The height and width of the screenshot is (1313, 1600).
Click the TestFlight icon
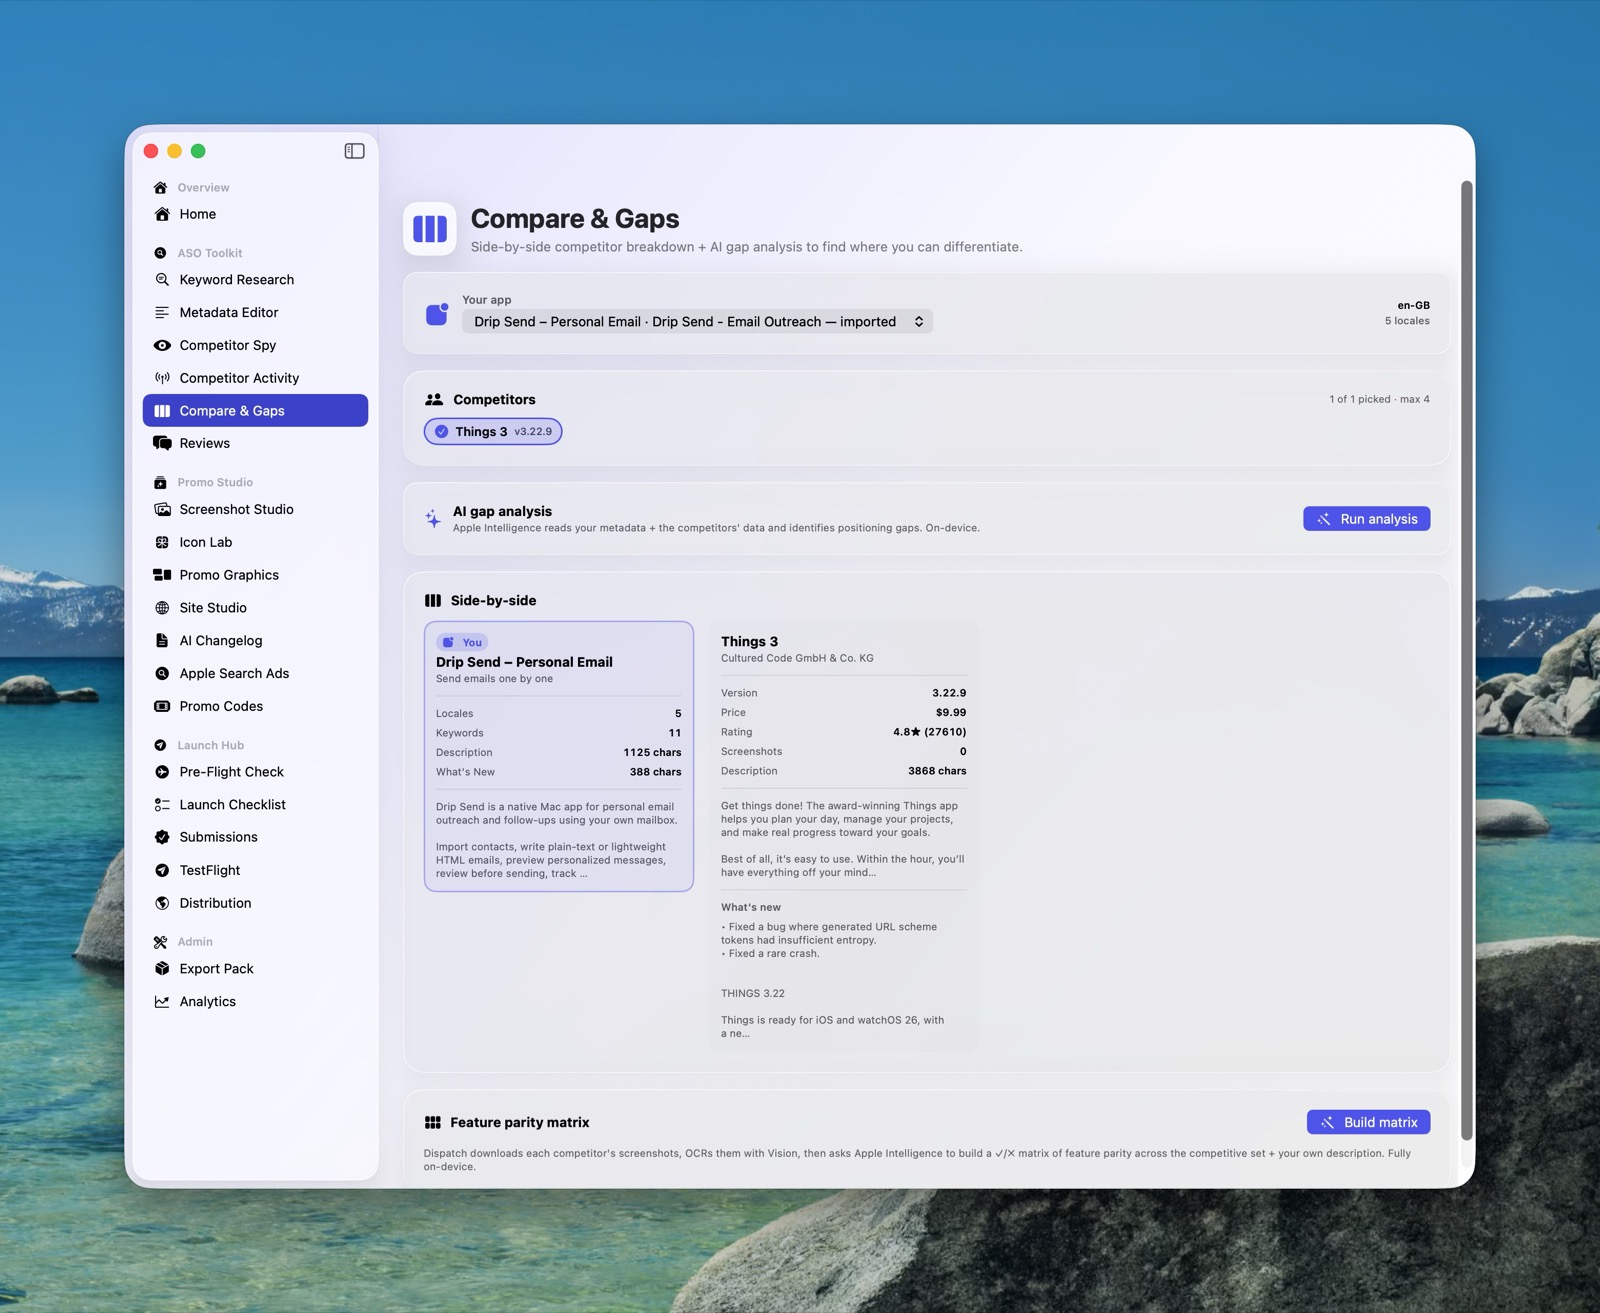pyautogui.click(x=162, y=870)
